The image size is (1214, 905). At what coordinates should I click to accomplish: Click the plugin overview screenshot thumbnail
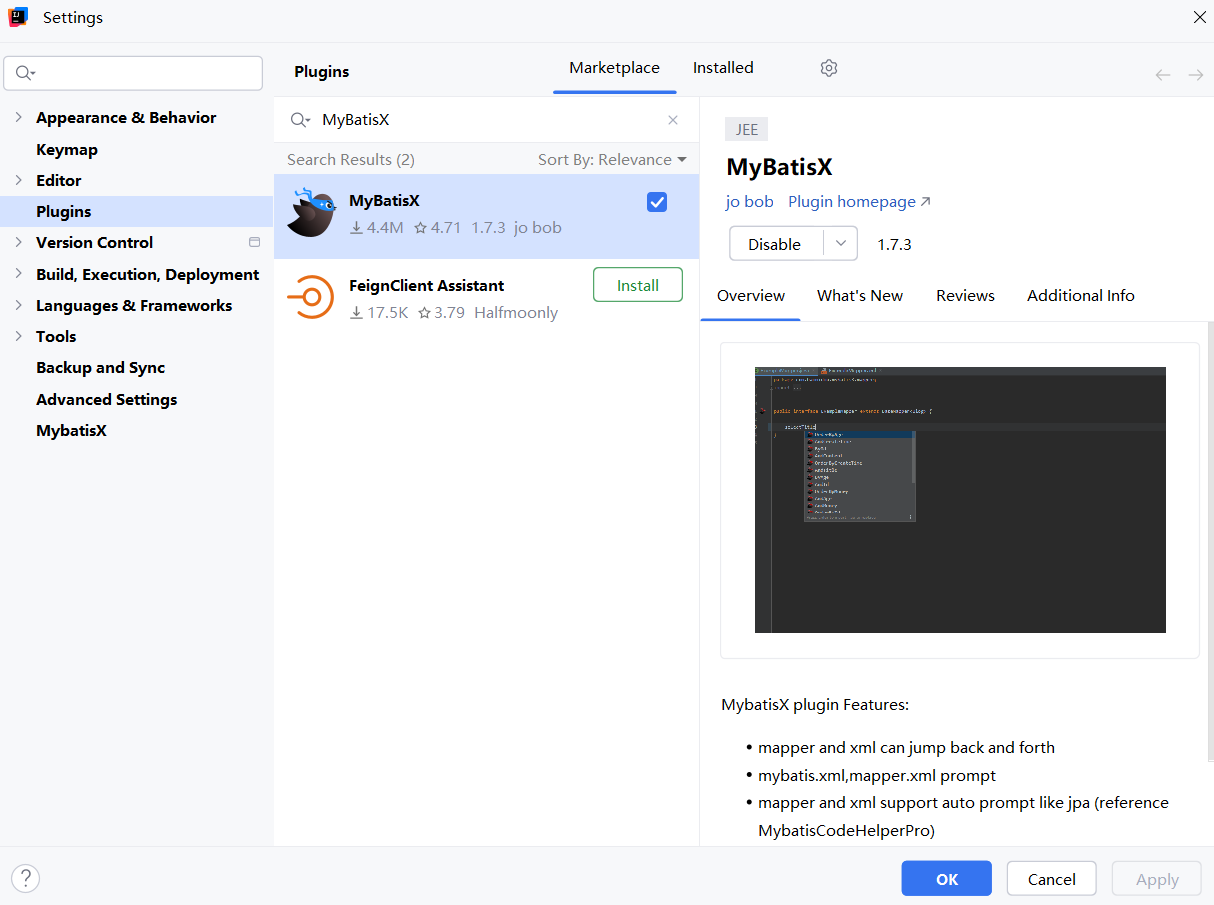coord(960,500)
